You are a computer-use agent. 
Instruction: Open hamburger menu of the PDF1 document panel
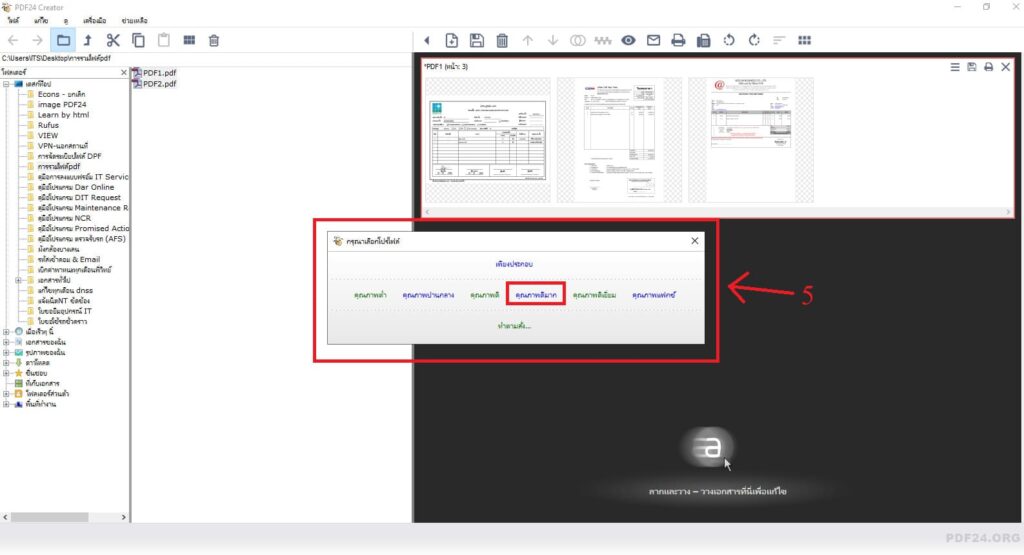(954, 67)
